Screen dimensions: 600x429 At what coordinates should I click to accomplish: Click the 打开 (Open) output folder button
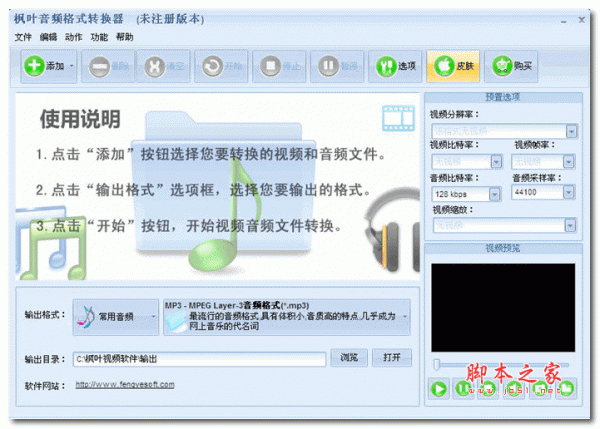pos(392,358)
